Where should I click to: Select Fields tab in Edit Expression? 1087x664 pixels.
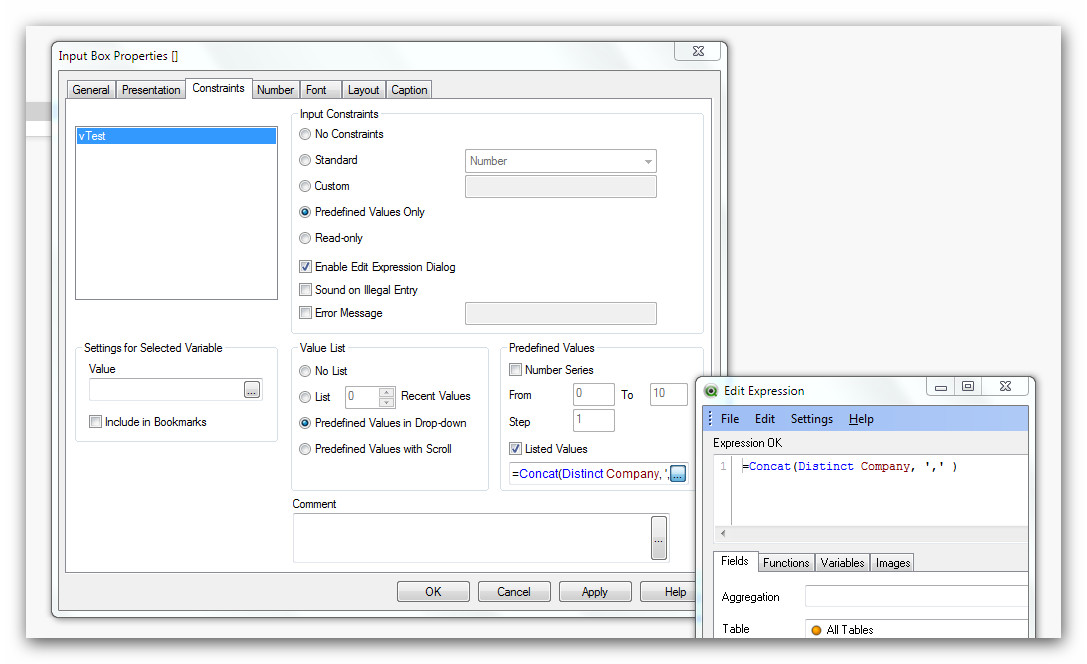[735, 561]
